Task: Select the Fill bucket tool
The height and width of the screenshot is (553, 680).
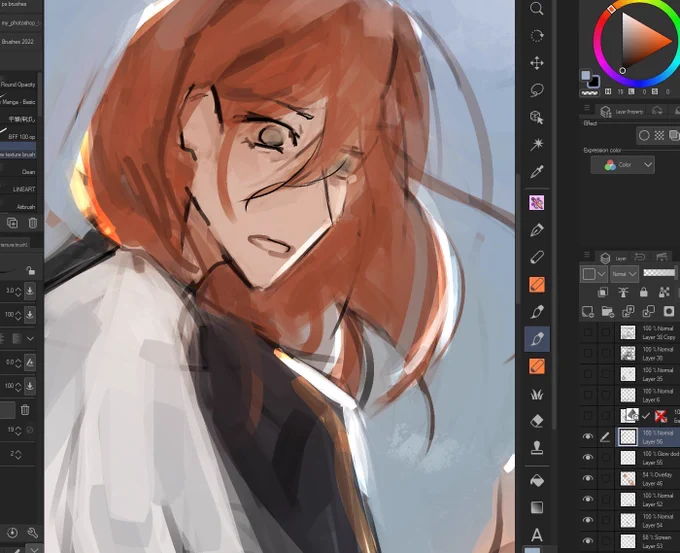Action: 537,480
